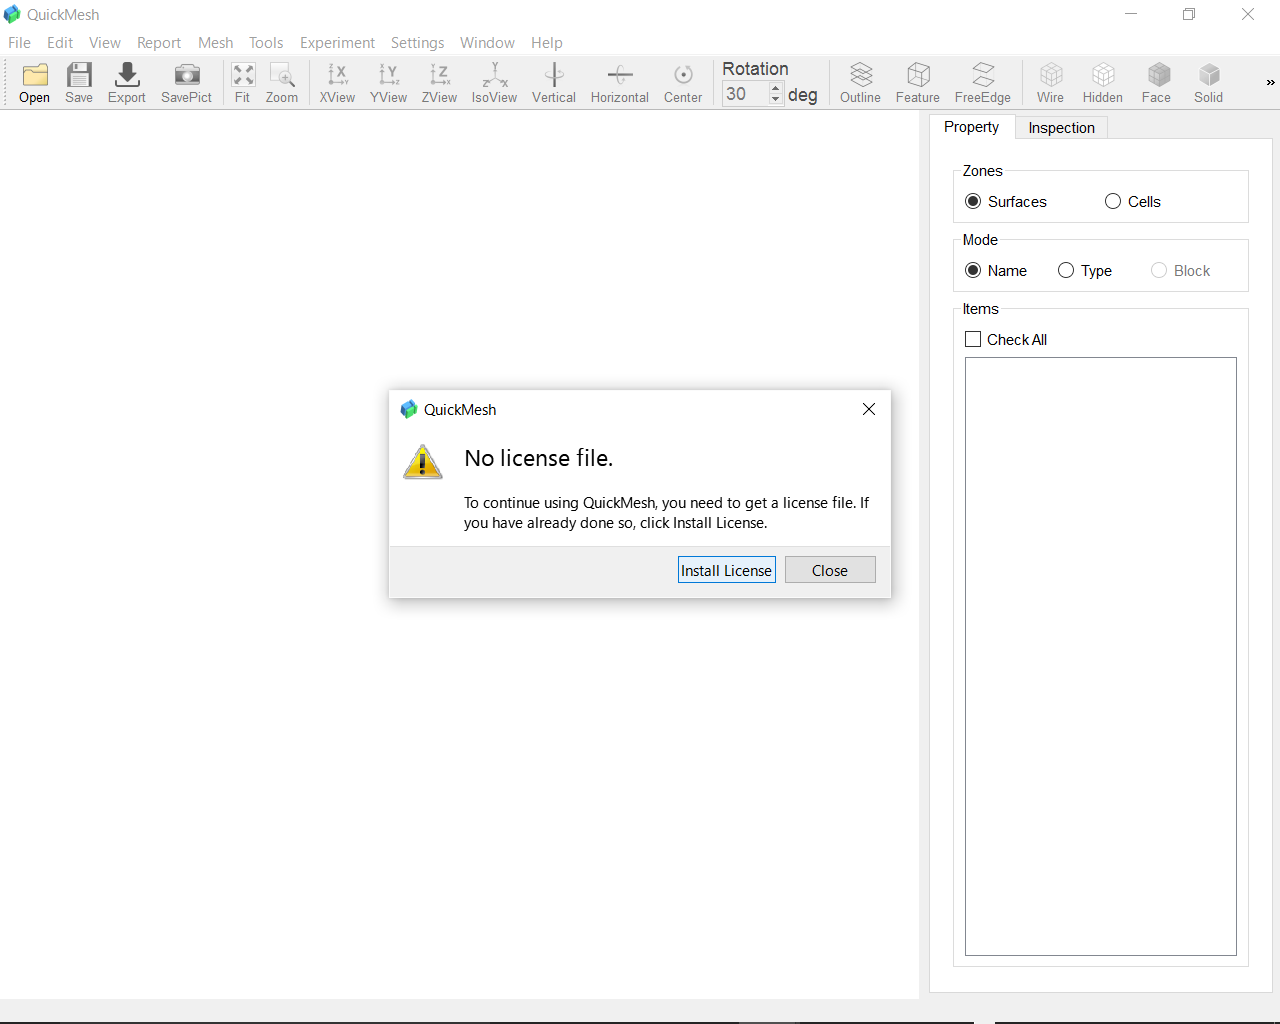Fit the view using Fit icon
The height and width of the screenshot is (1024, 1280).
243,83
